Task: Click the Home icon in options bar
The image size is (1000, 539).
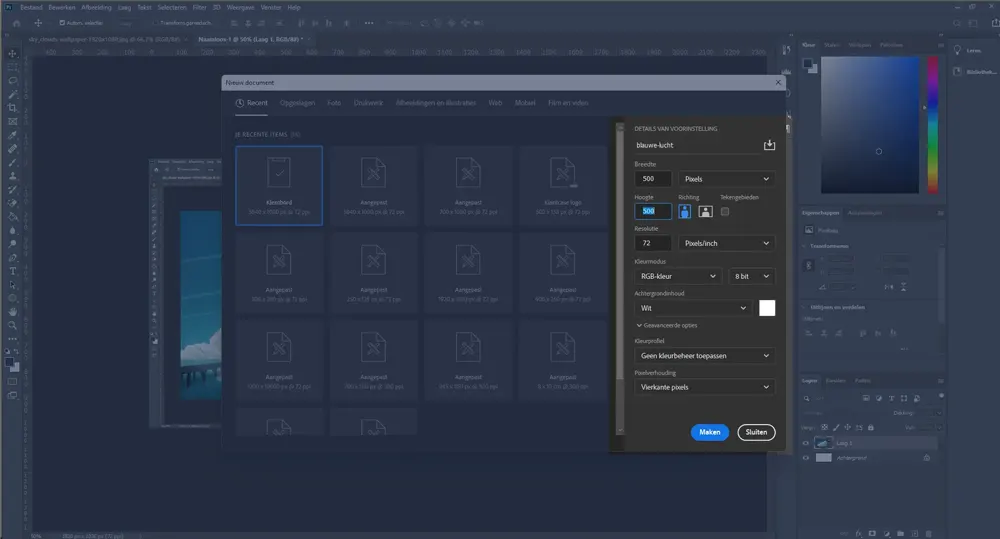Action: click(x=17, y=23)
